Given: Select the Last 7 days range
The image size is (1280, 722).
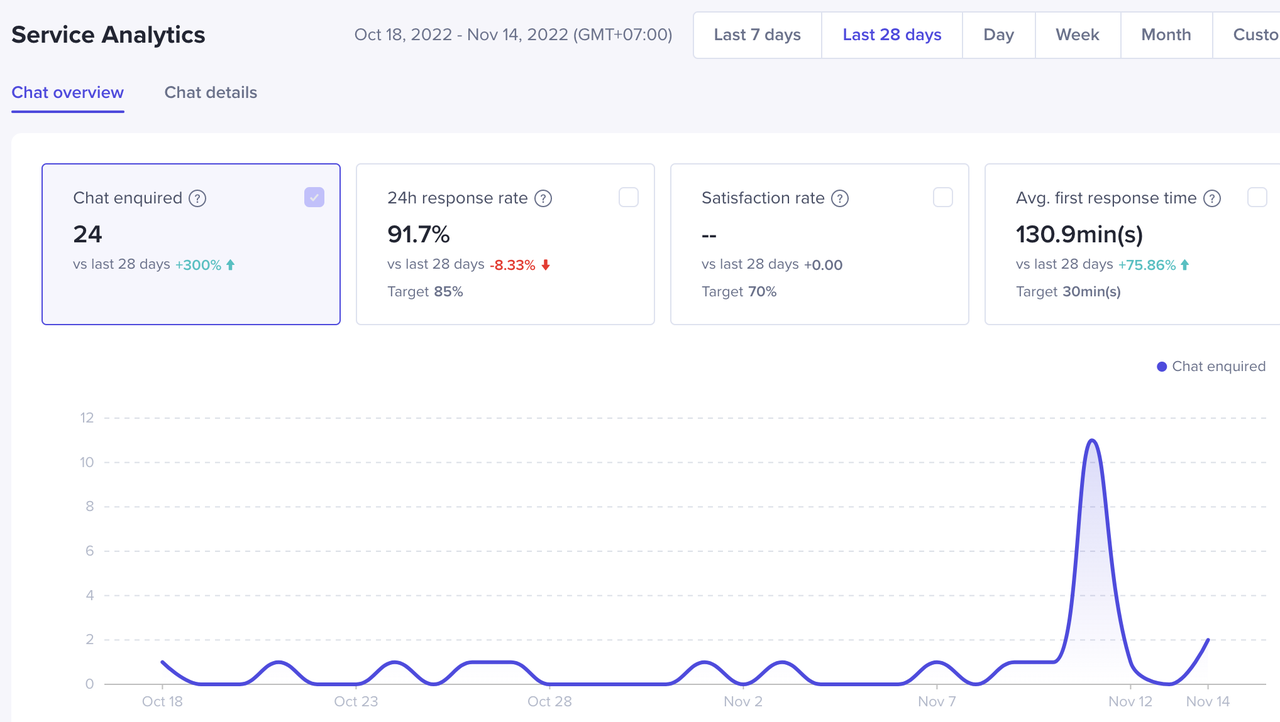Looking at the screenshot, I should (757, 35).
